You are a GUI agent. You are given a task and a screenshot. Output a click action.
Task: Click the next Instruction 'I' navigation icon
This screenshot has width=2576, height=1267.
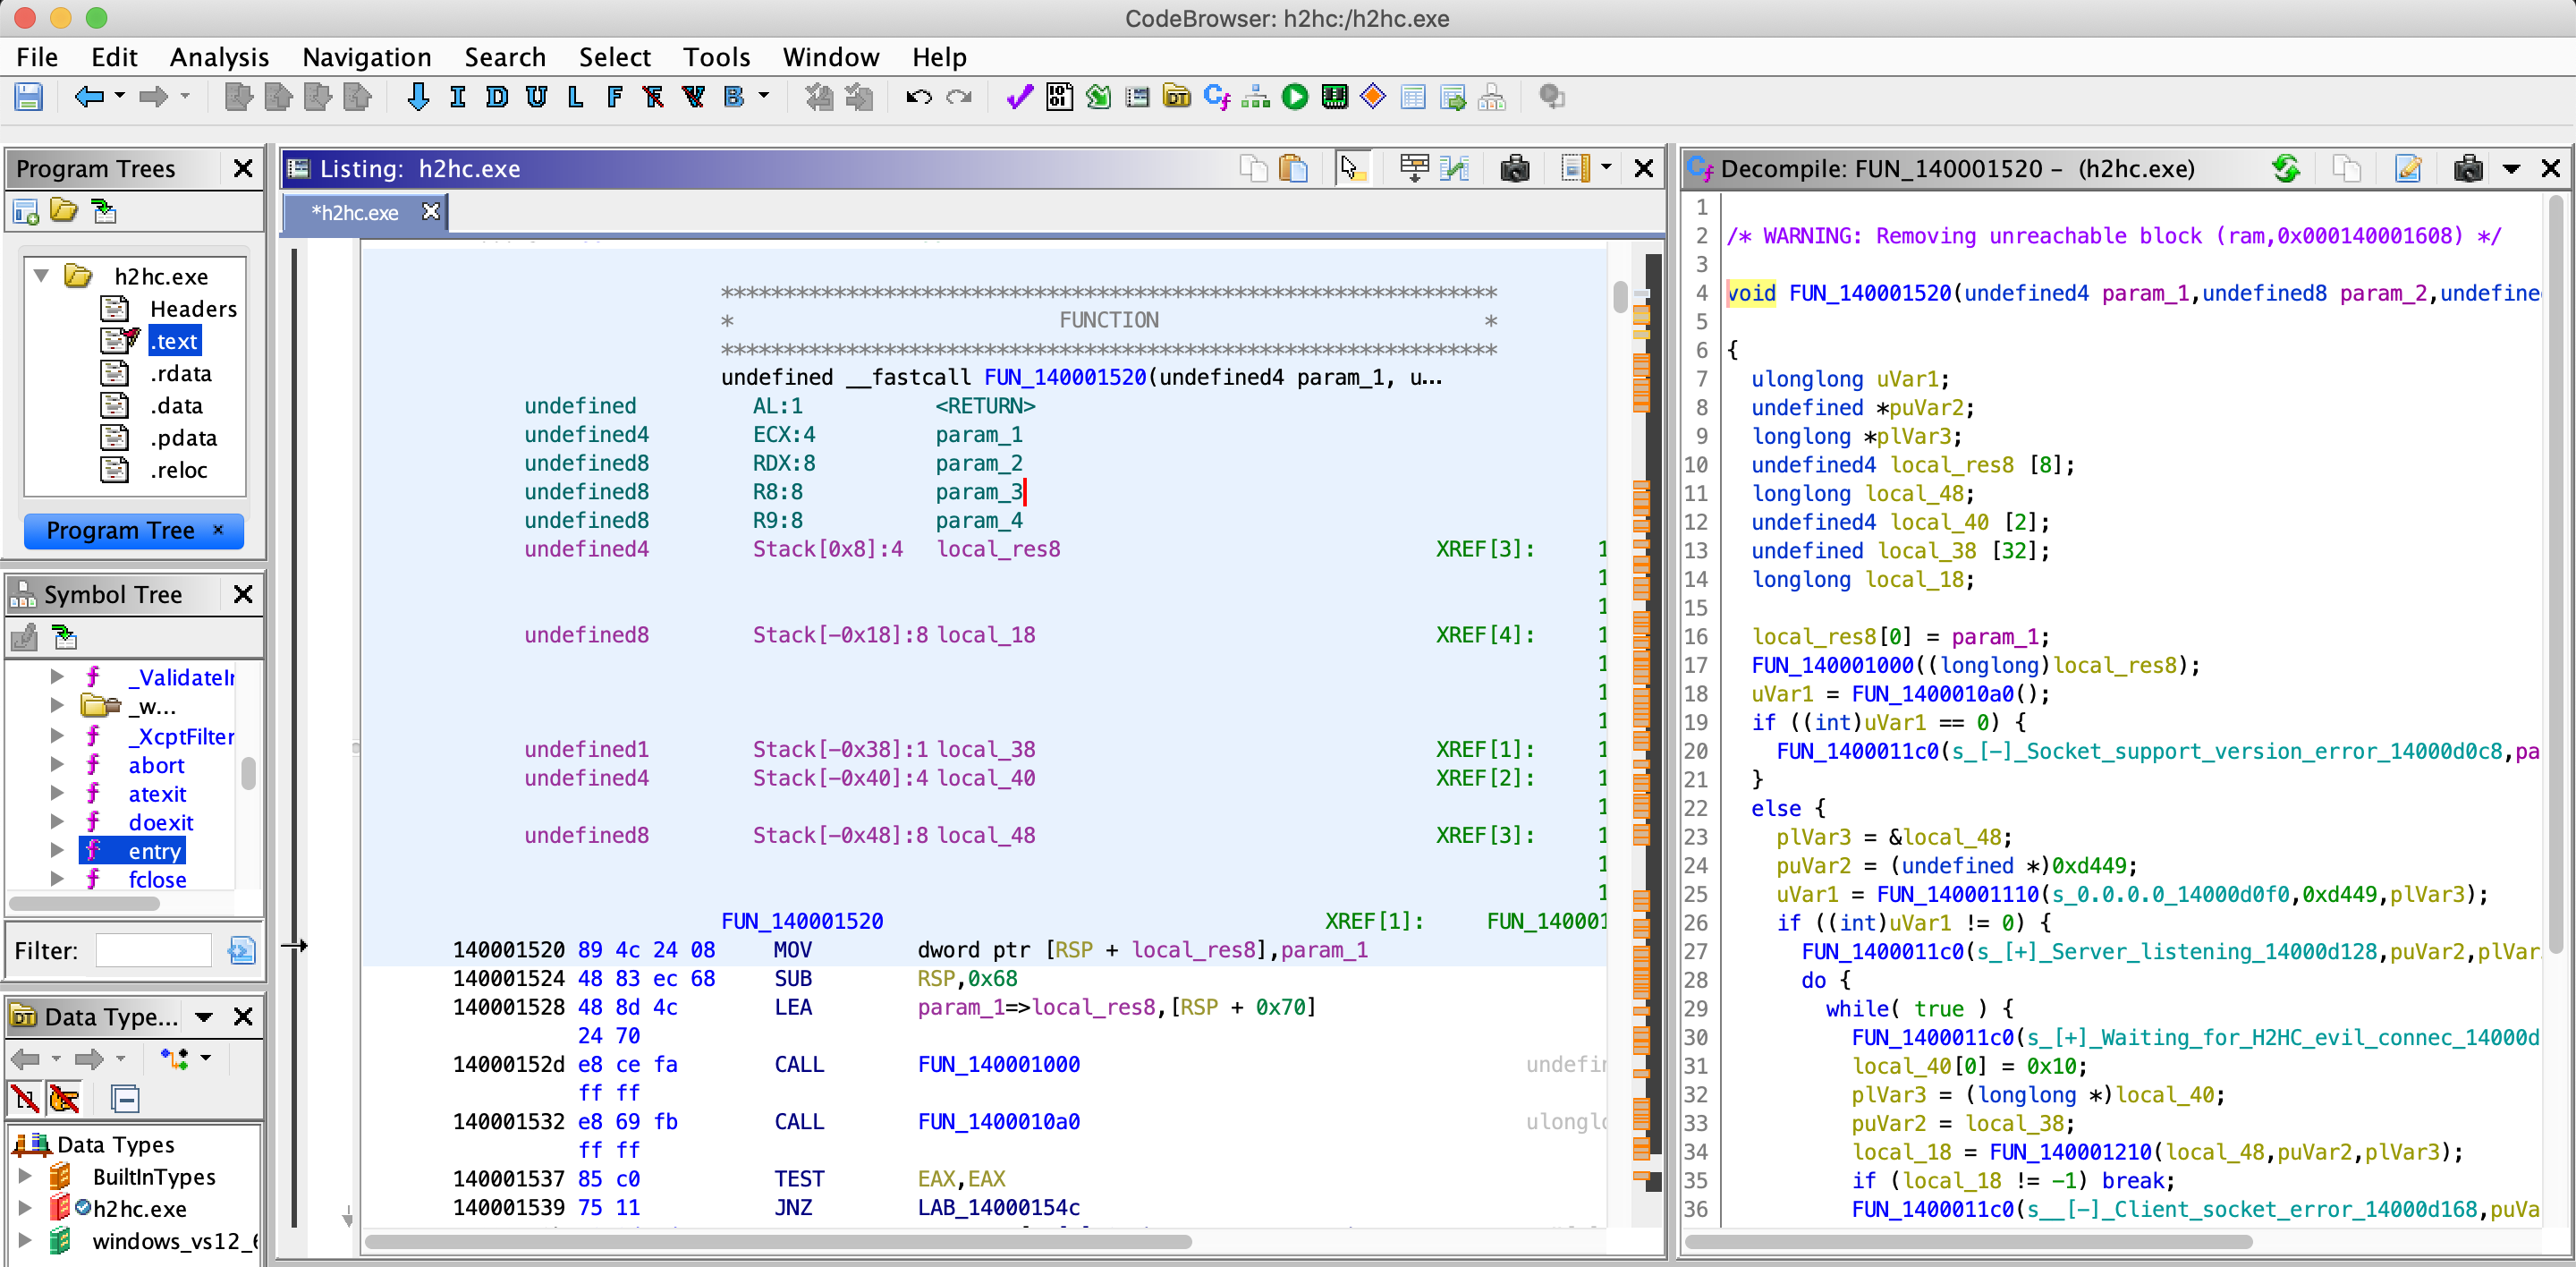click(x=458, y=97)
